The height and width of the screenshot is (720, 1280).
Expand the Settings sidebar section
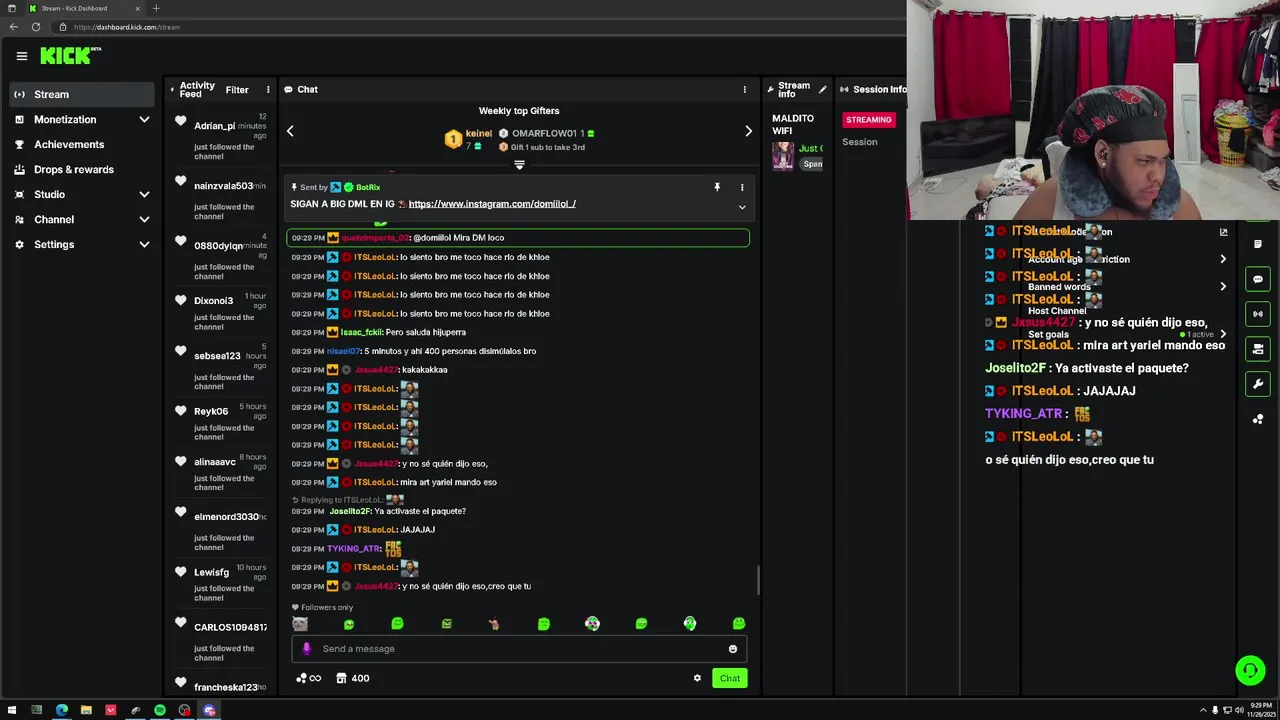[x=81, y=244]
